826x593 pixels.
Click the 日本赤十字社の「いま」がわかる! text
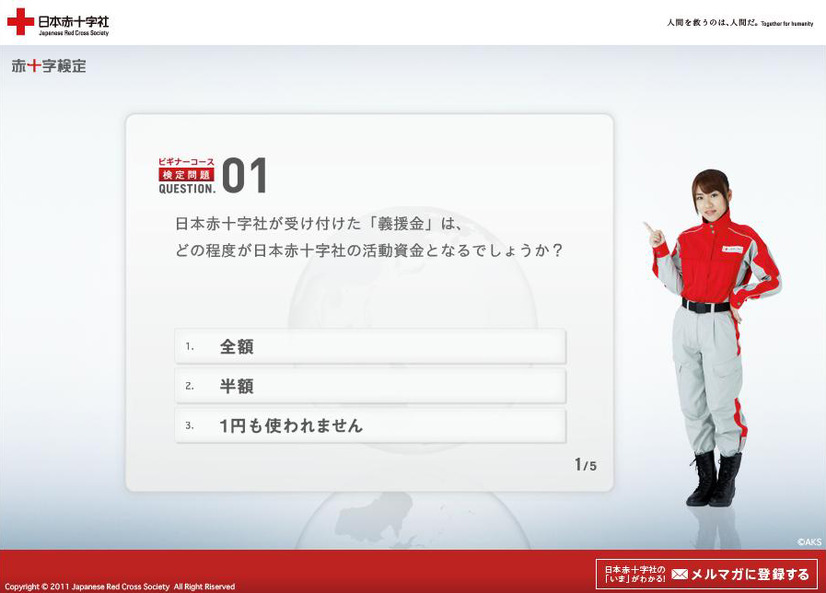click(x=634, y=574)
